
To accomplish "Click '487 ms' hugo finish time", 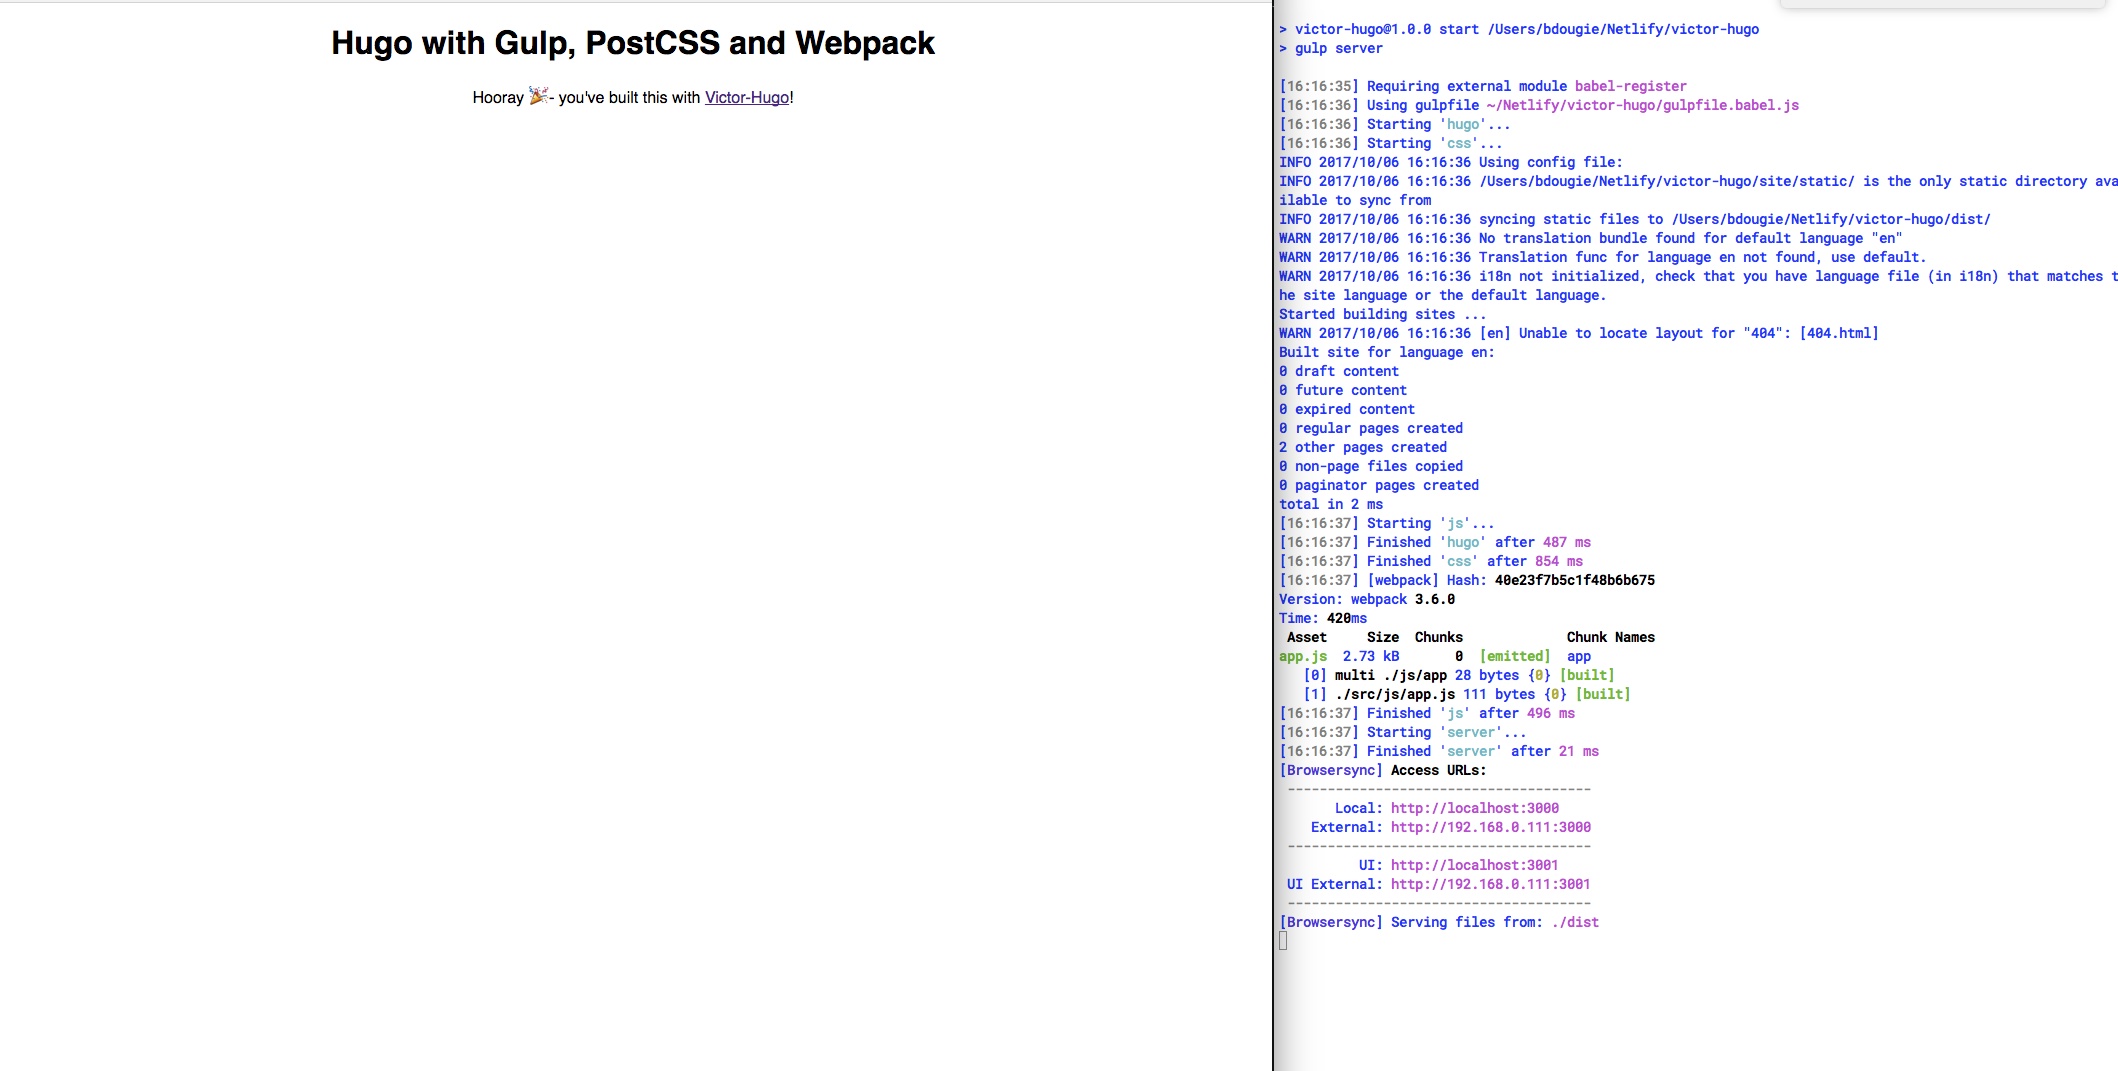I will 1567,542.
